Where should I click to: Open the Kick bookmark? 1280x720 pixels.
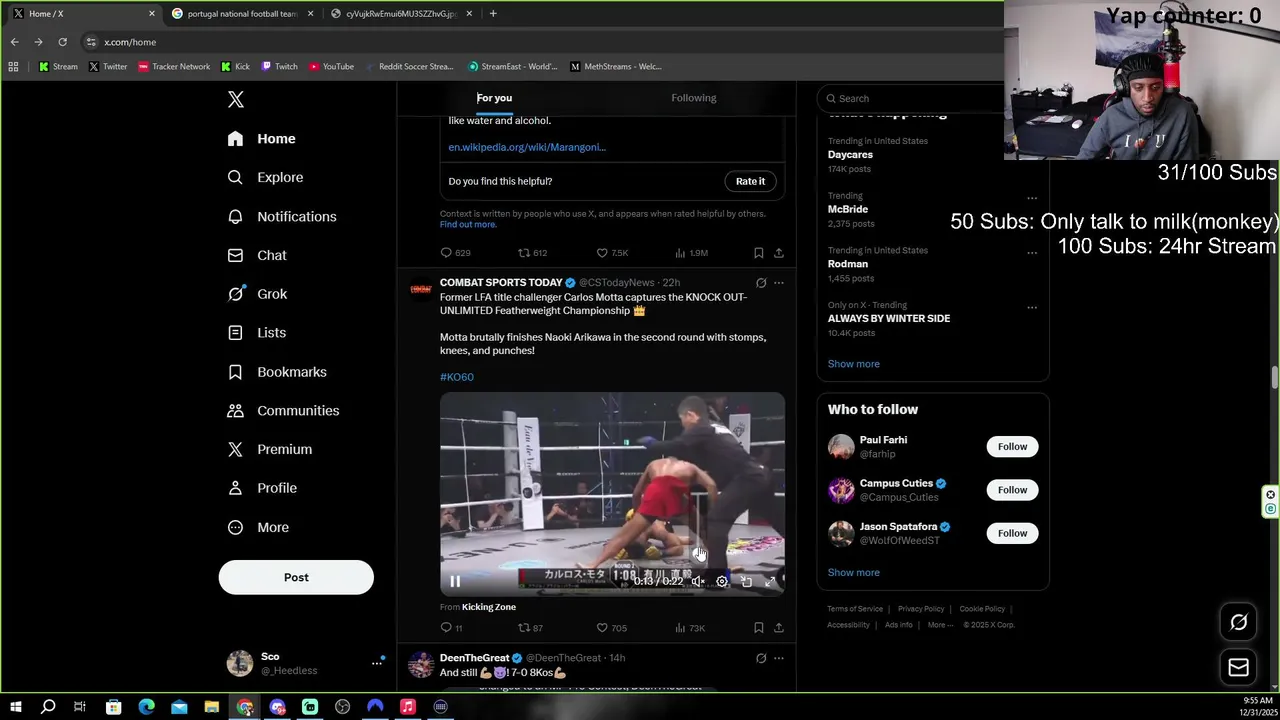click(236, 66)
